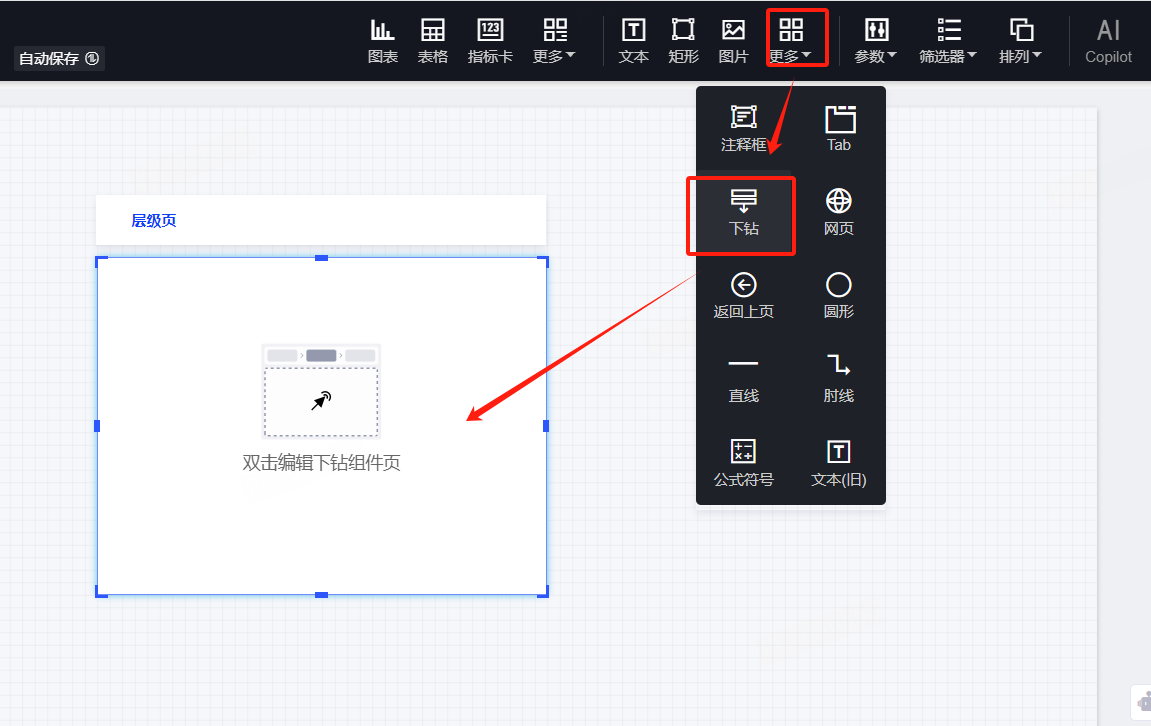
Task: Expand the 参数 parameters dropdown
Action: (x=875, y=40)
